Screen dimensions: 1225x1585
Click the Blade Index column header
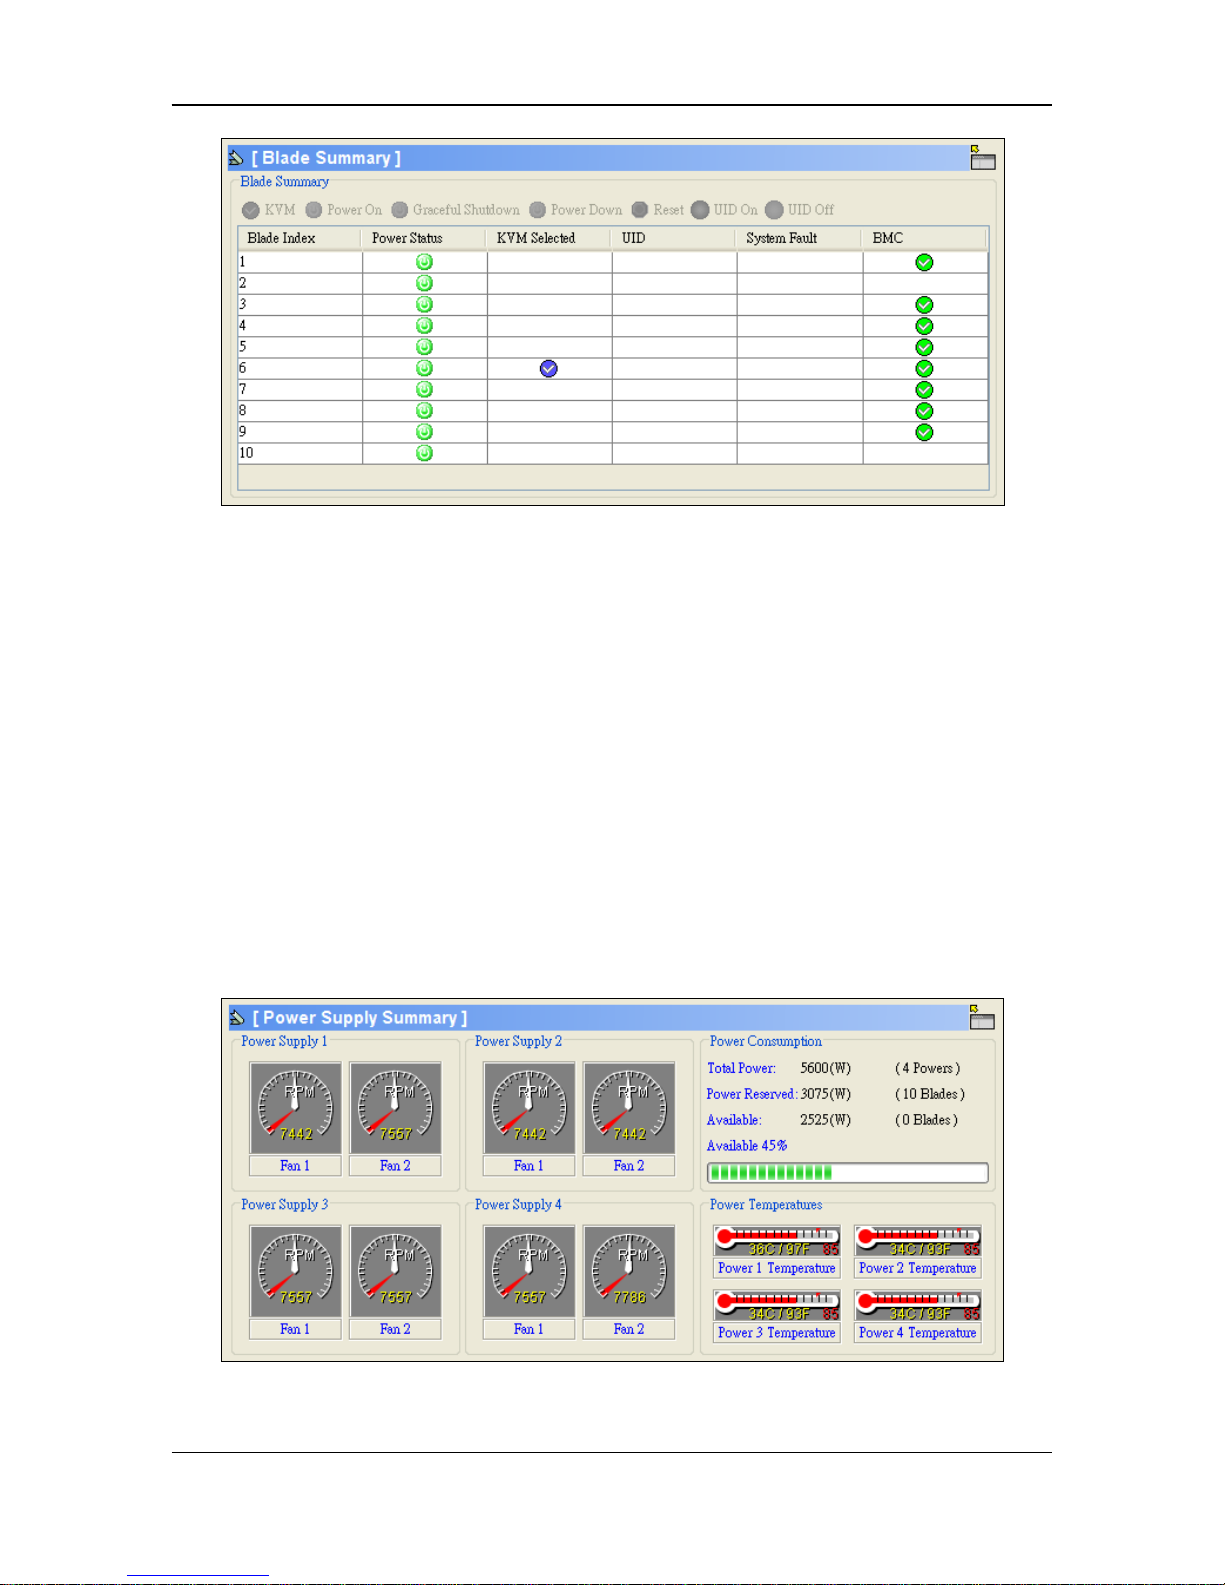(x=299, y=238)
